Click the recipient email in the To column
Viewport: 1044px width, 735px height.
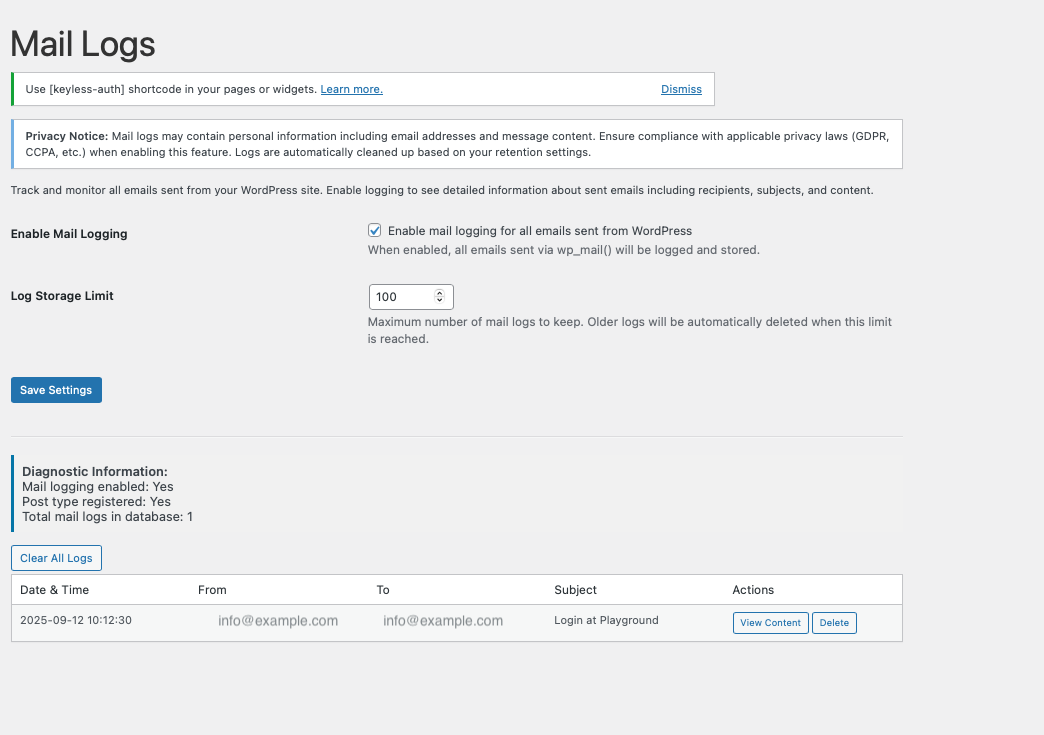pos(443,621)
